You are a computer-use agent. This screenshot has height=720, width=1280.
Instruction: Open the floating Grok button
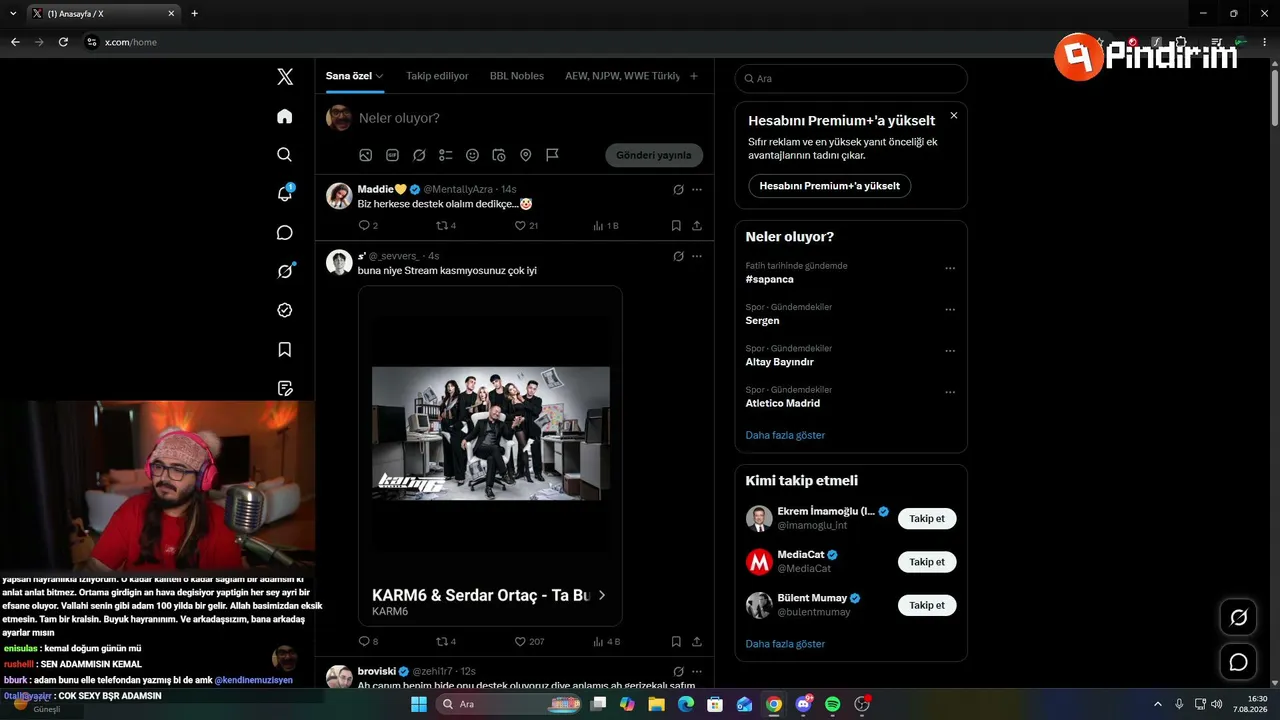1238,618
